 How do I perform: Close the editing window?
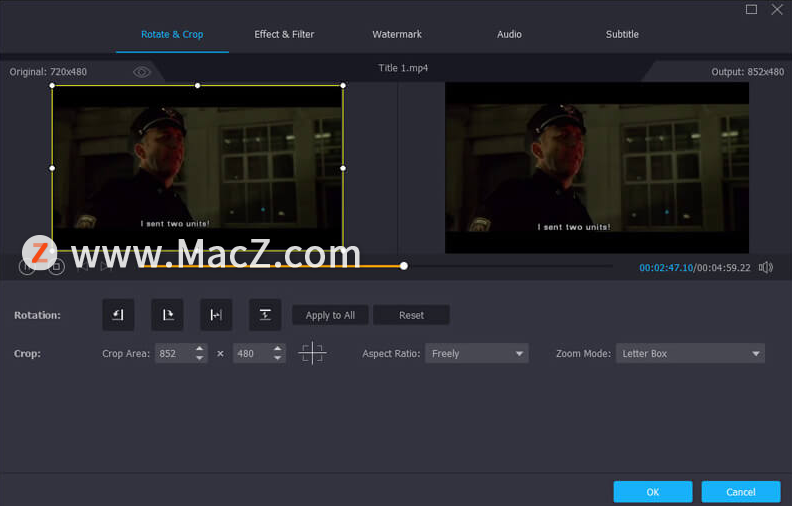tap(777, 9)
